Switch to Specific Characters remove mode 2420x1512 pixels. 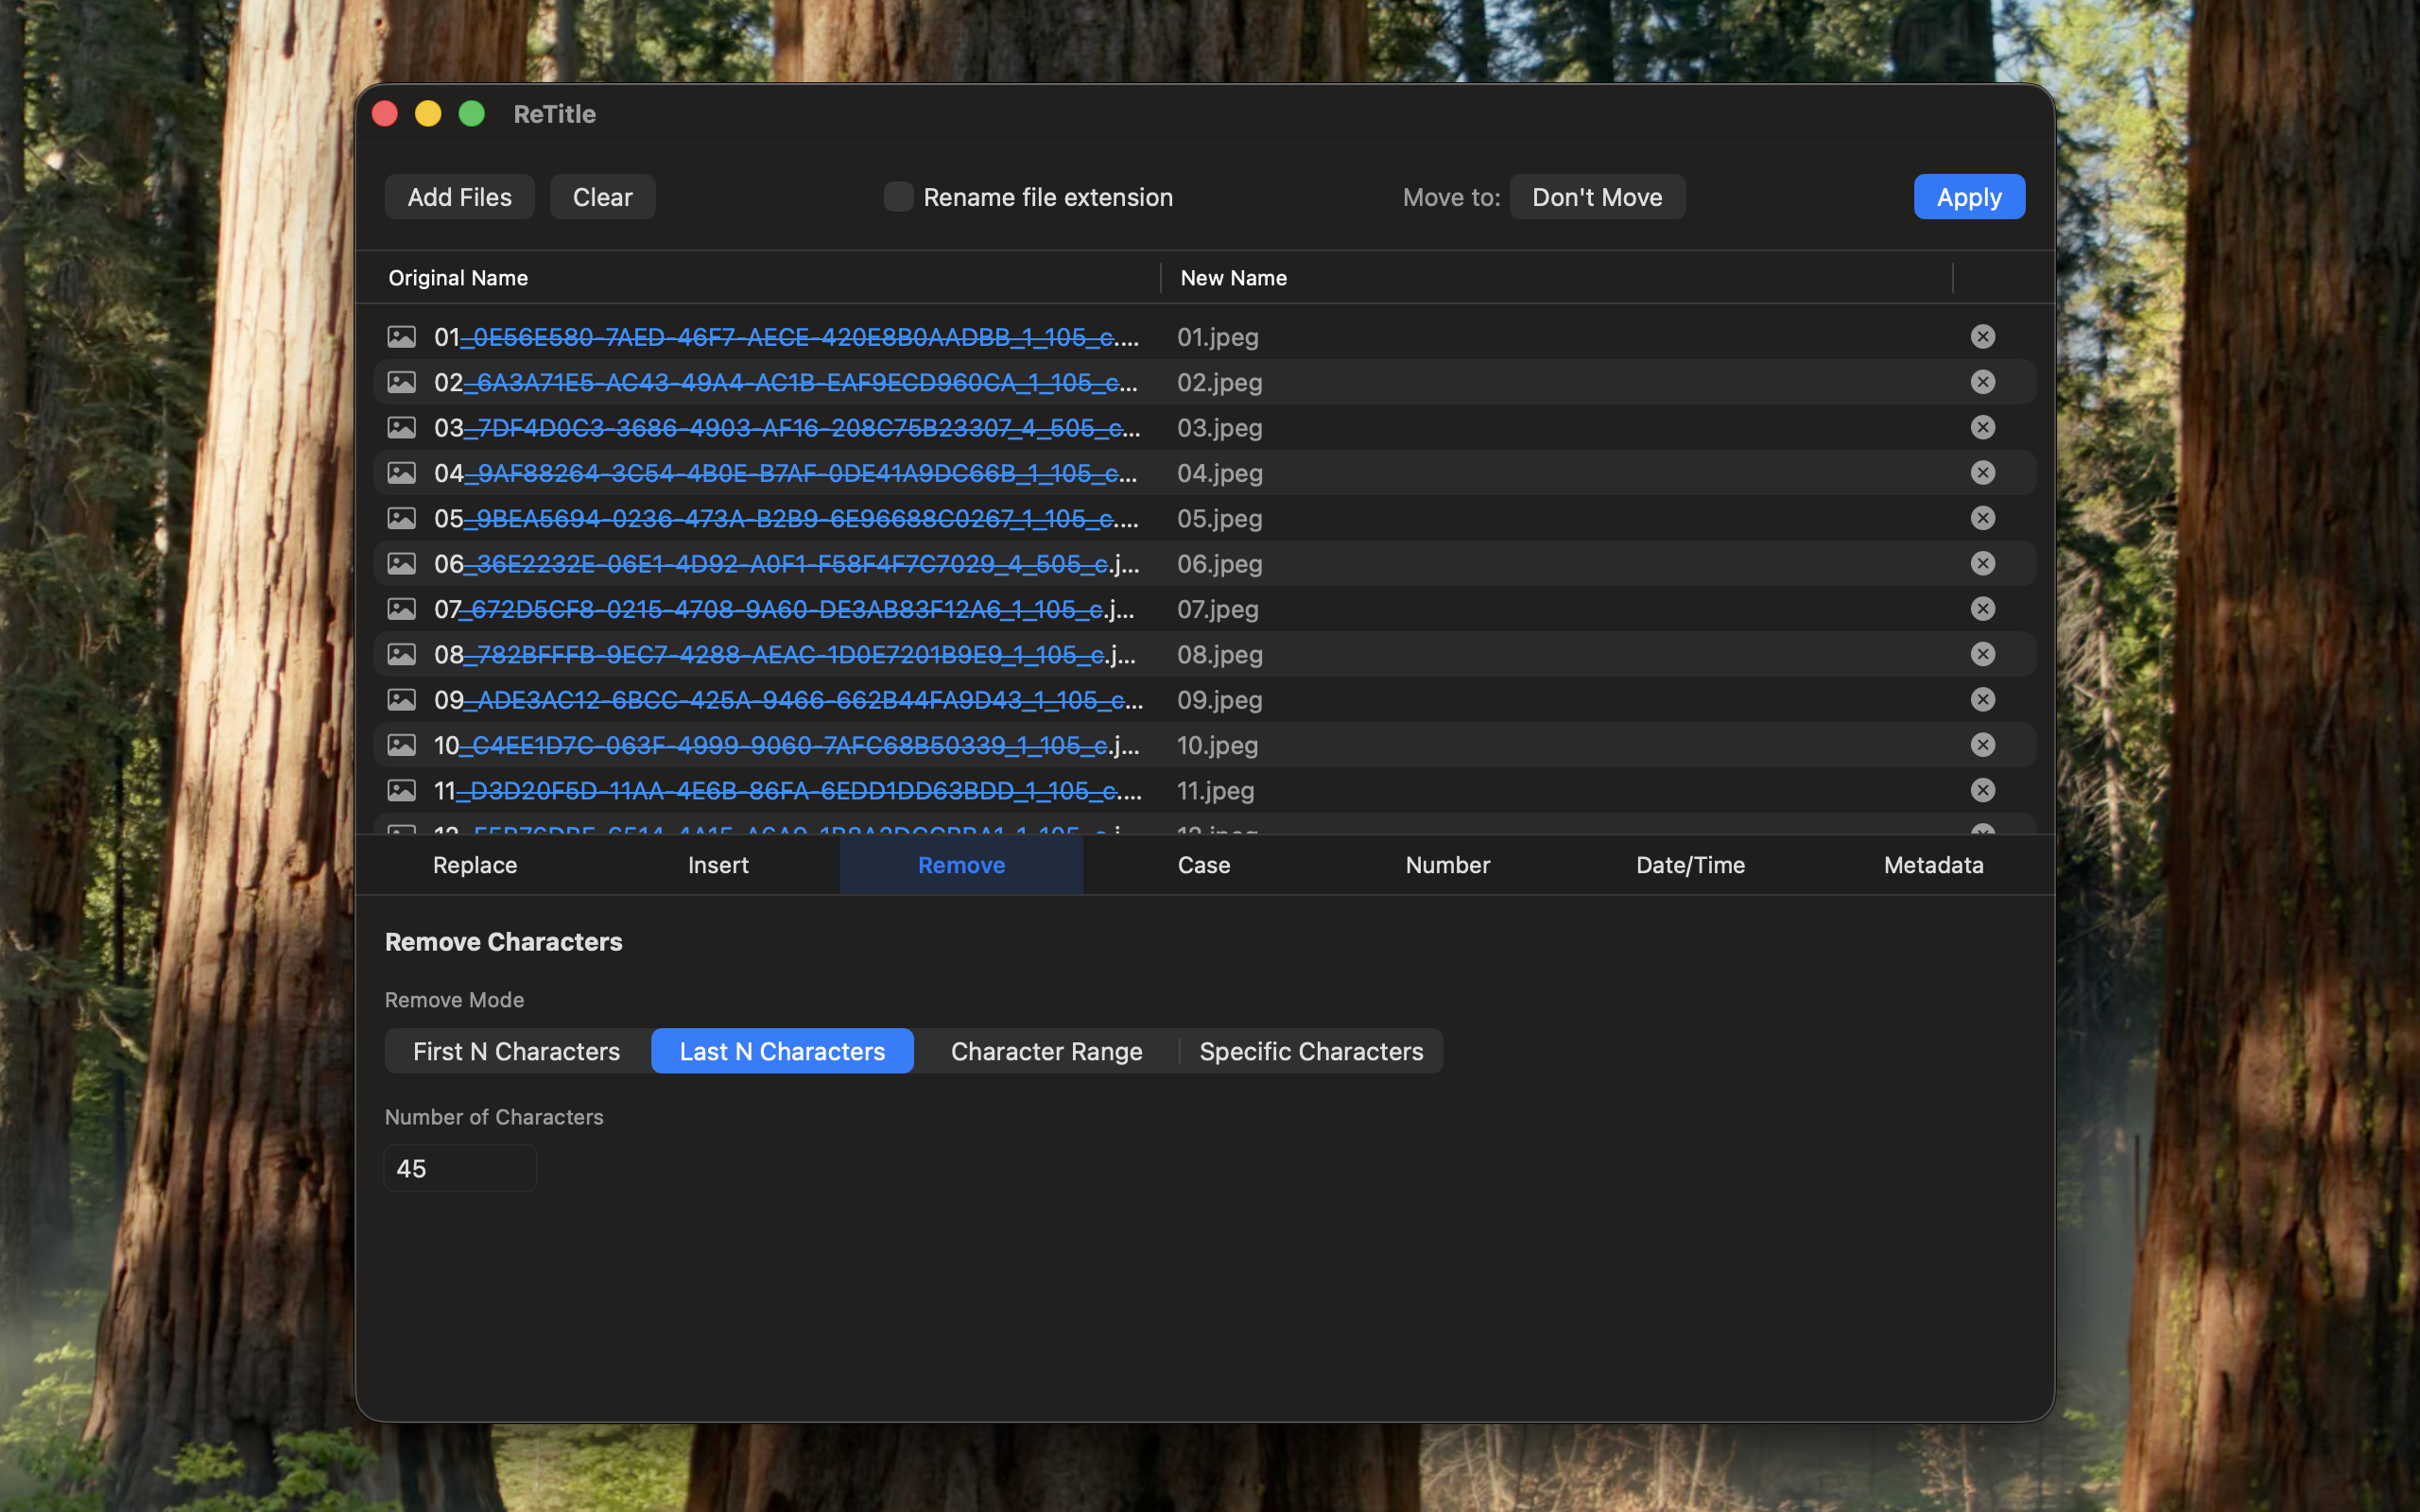point(1311,1050)
